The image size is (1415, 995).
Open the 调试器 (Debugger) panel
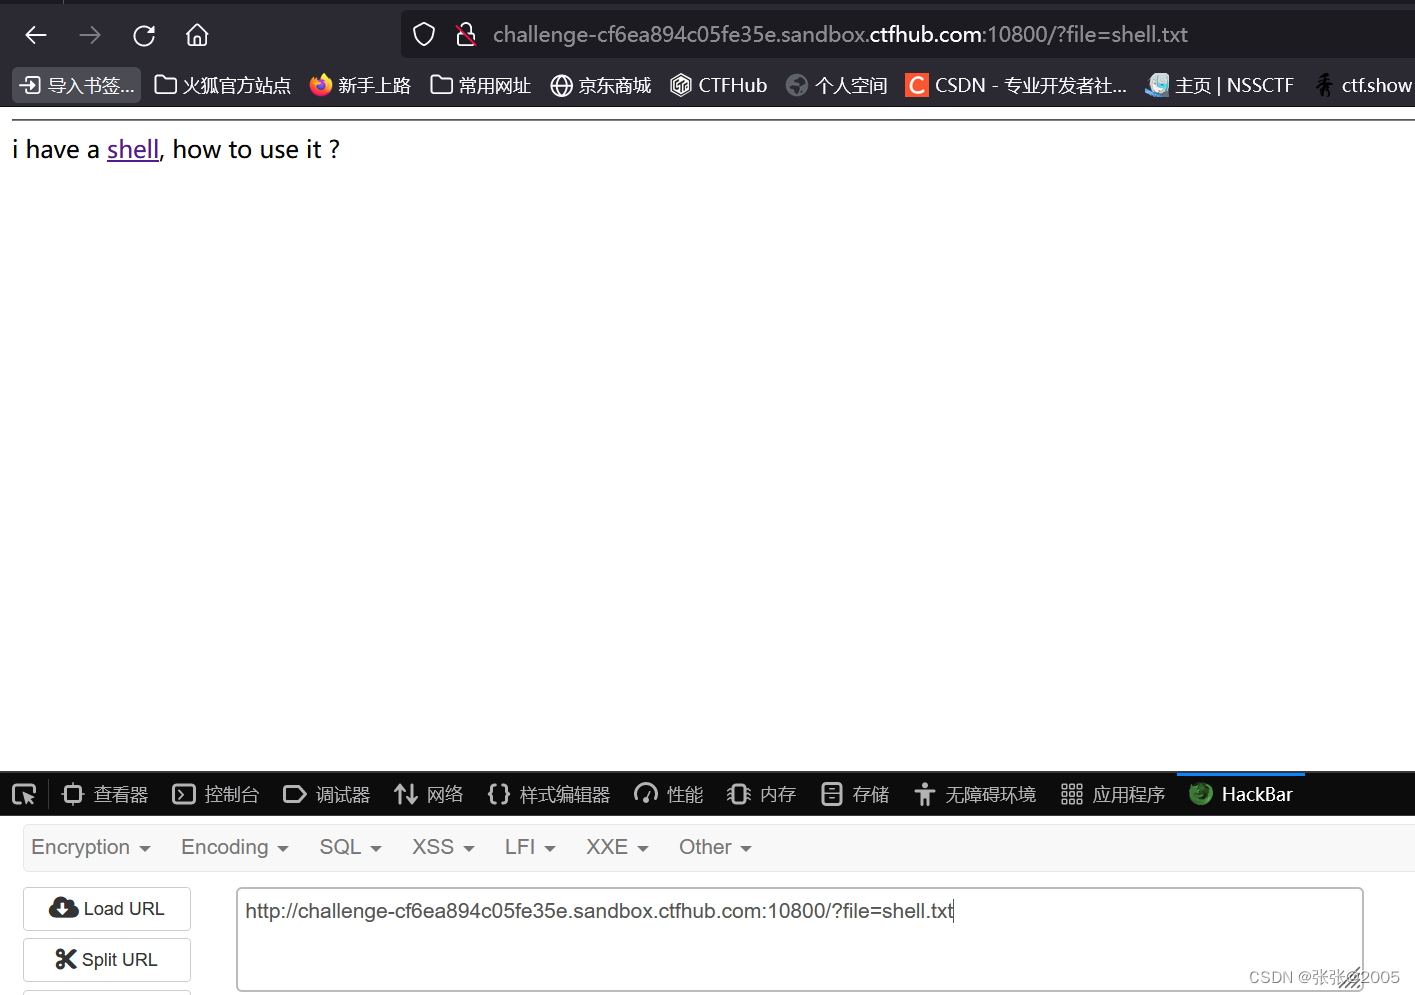click(x=326, y=793)
